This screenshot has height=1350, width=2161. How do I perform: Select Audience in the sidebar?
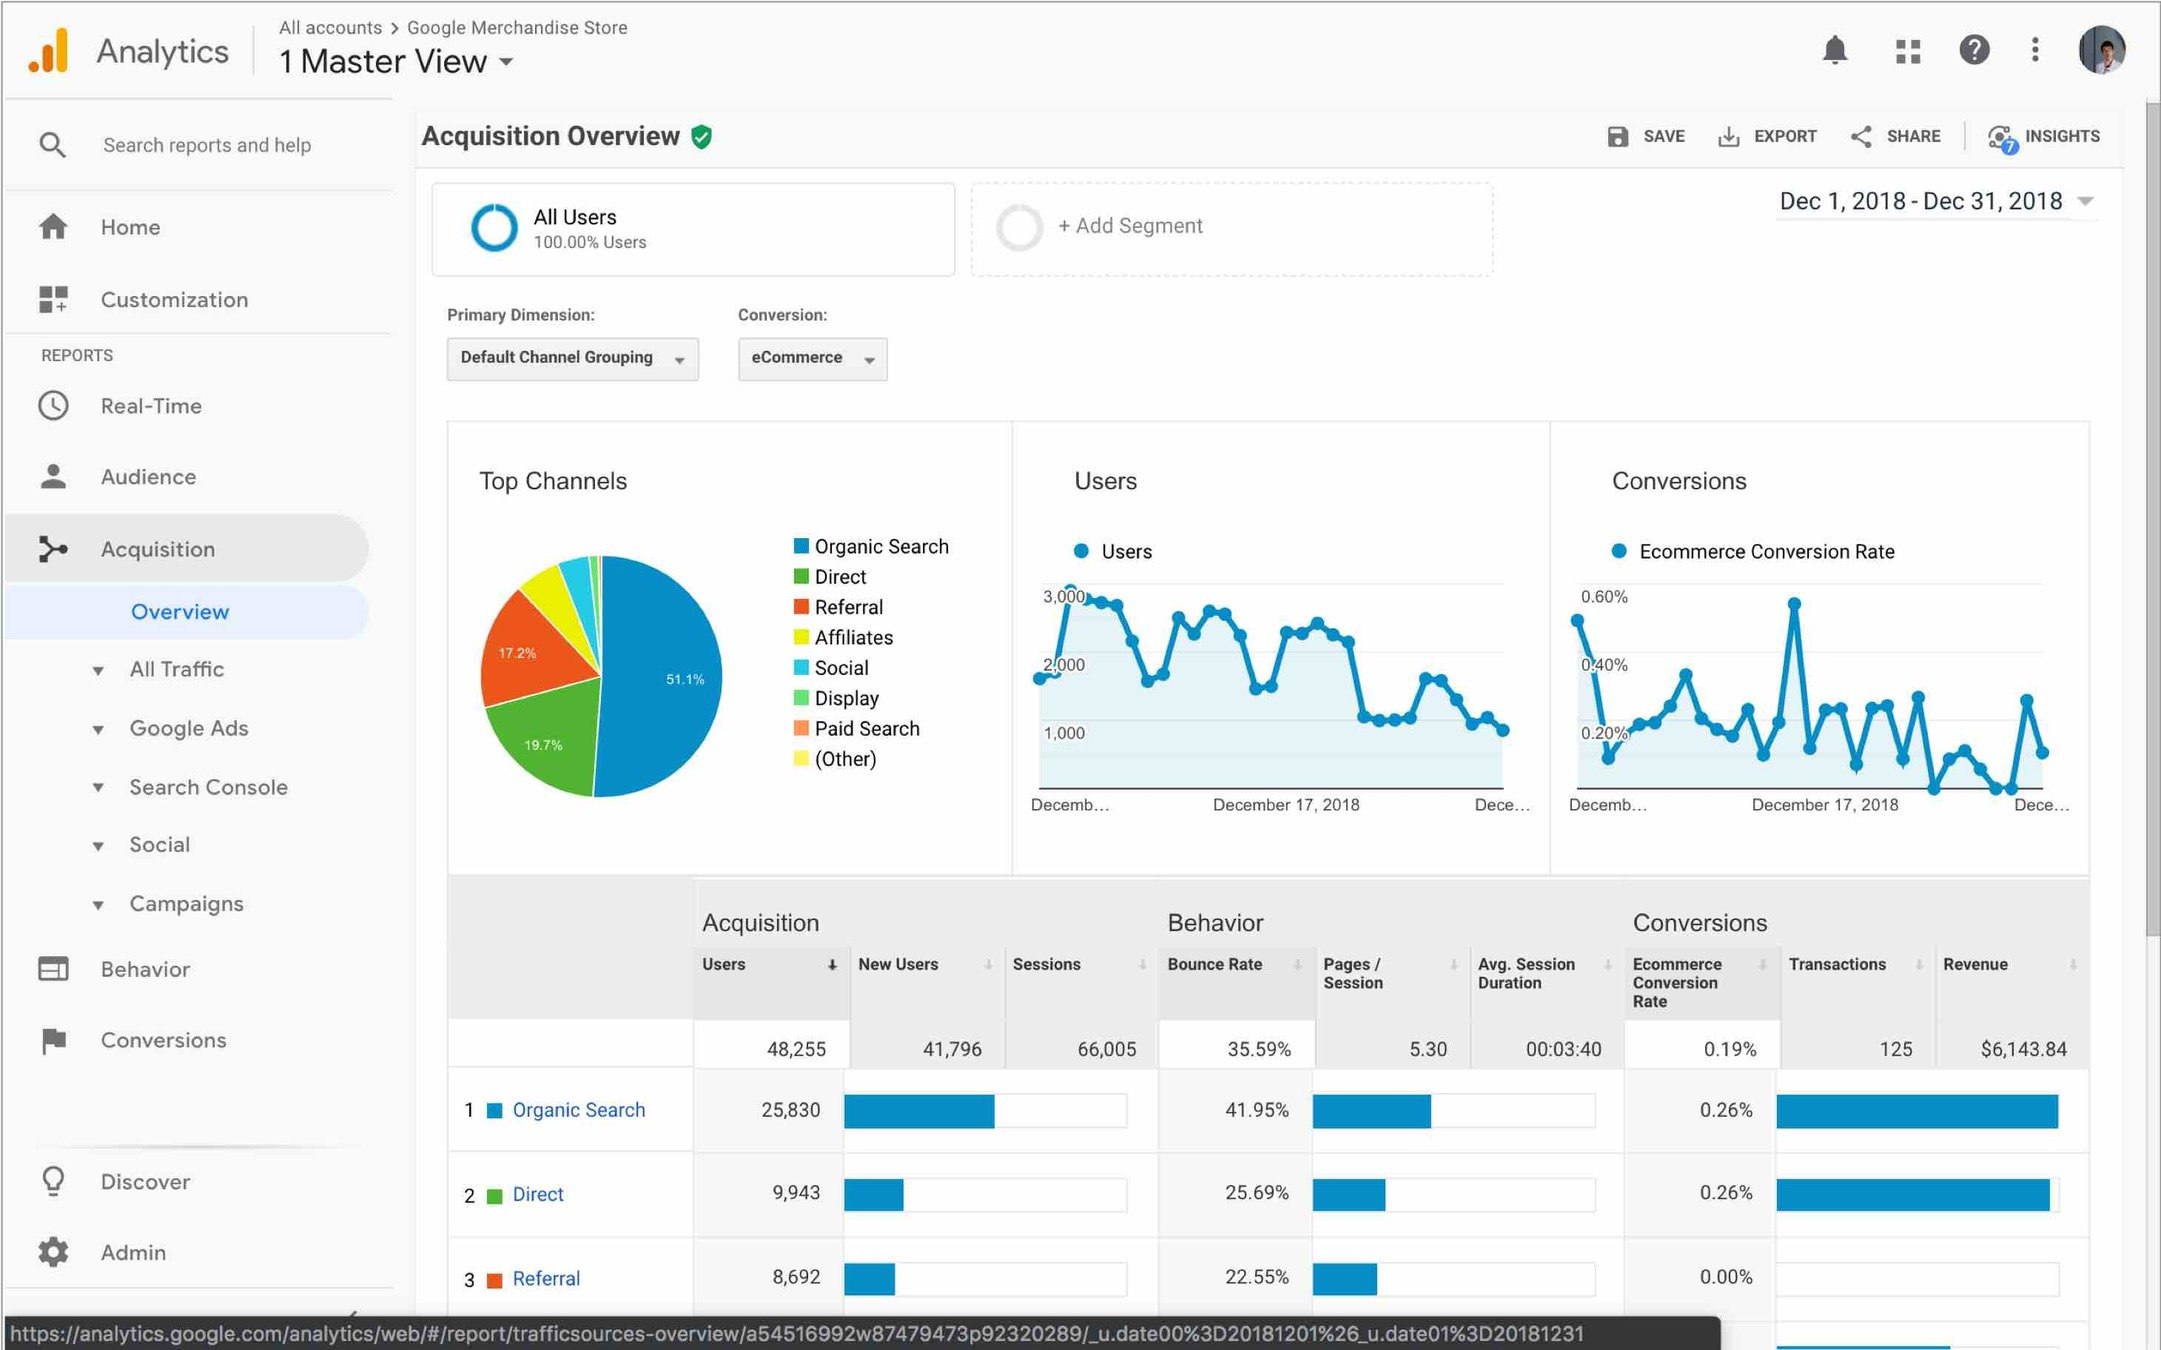coord(148,477)
